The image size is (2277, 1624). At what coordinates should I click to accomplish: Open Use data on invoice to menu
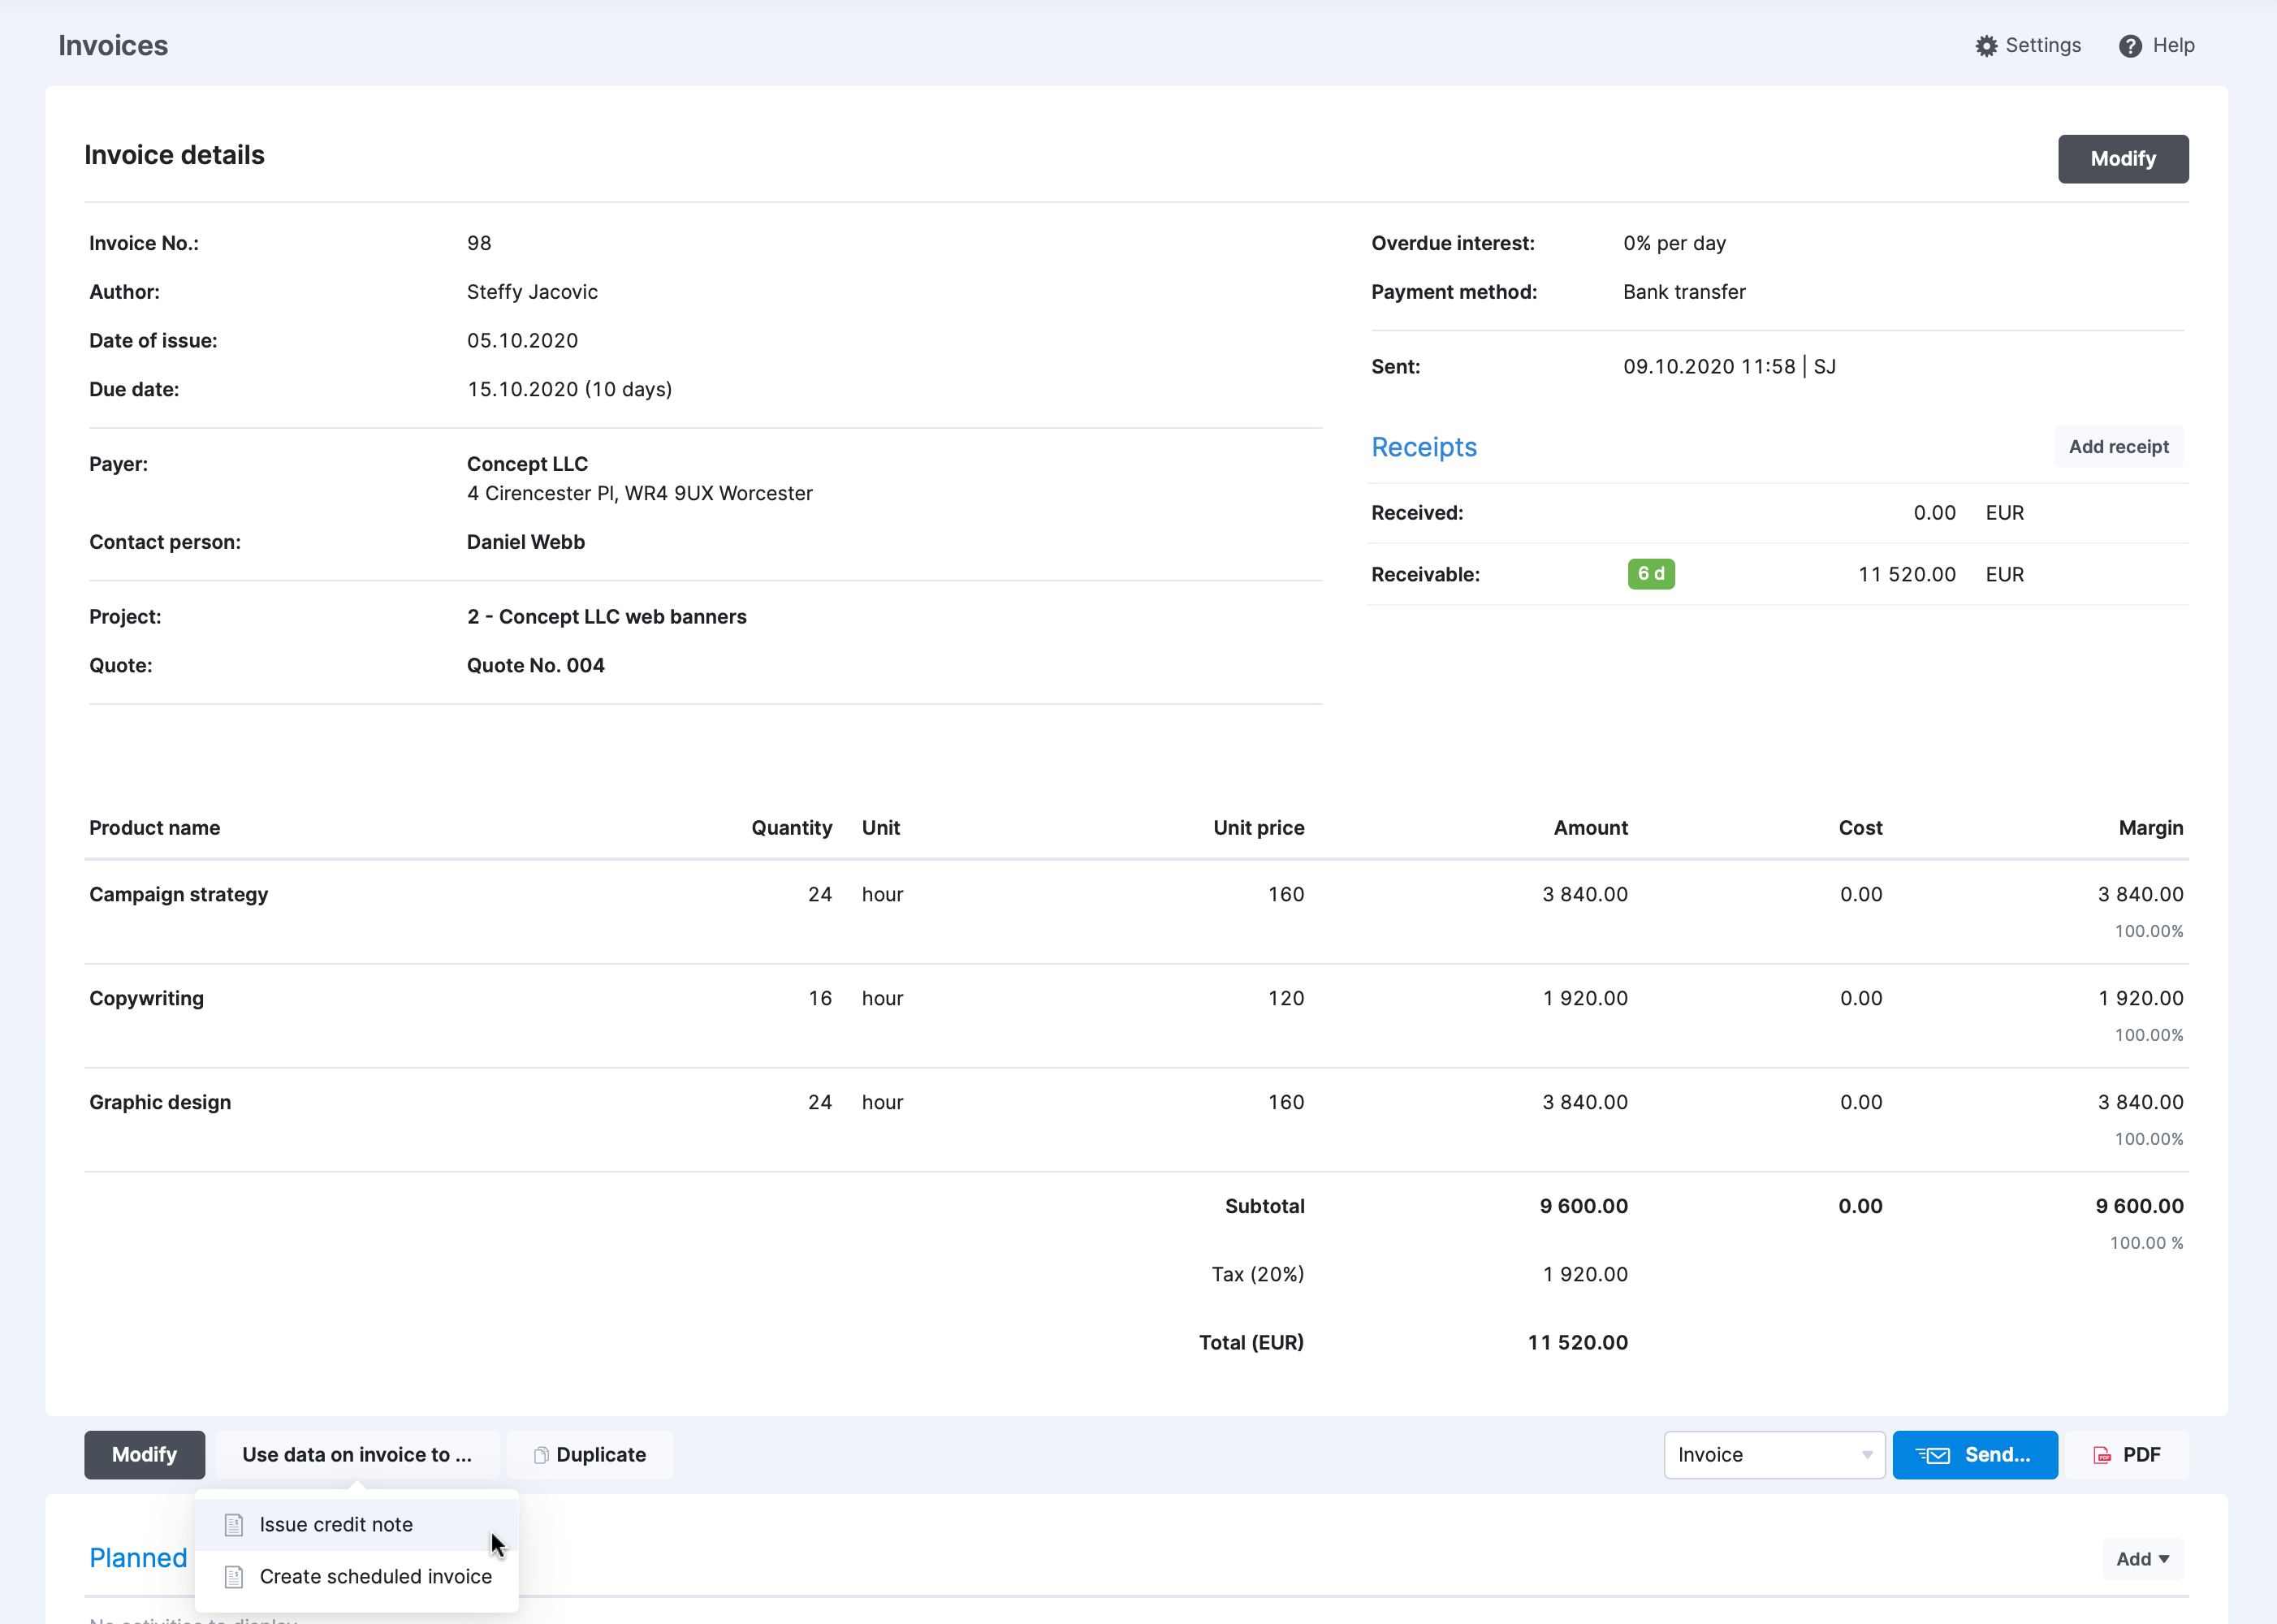point(357,1455)
